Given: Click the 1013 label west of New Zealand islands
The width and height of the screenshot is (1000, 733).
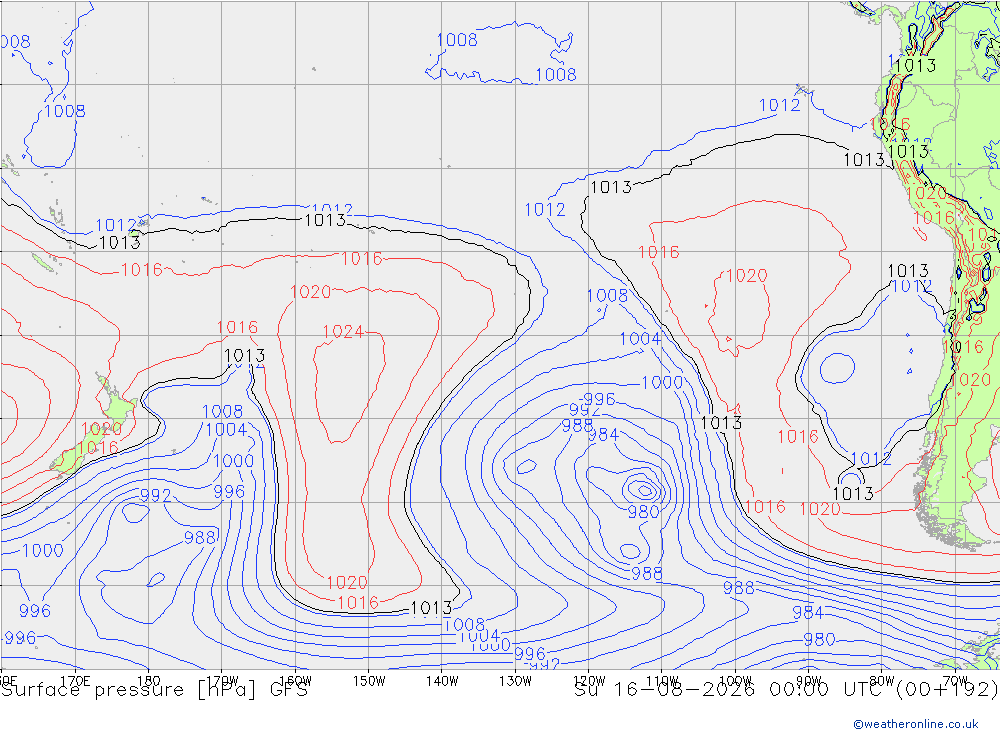Looking at the screenshot, I should [119, 242].
